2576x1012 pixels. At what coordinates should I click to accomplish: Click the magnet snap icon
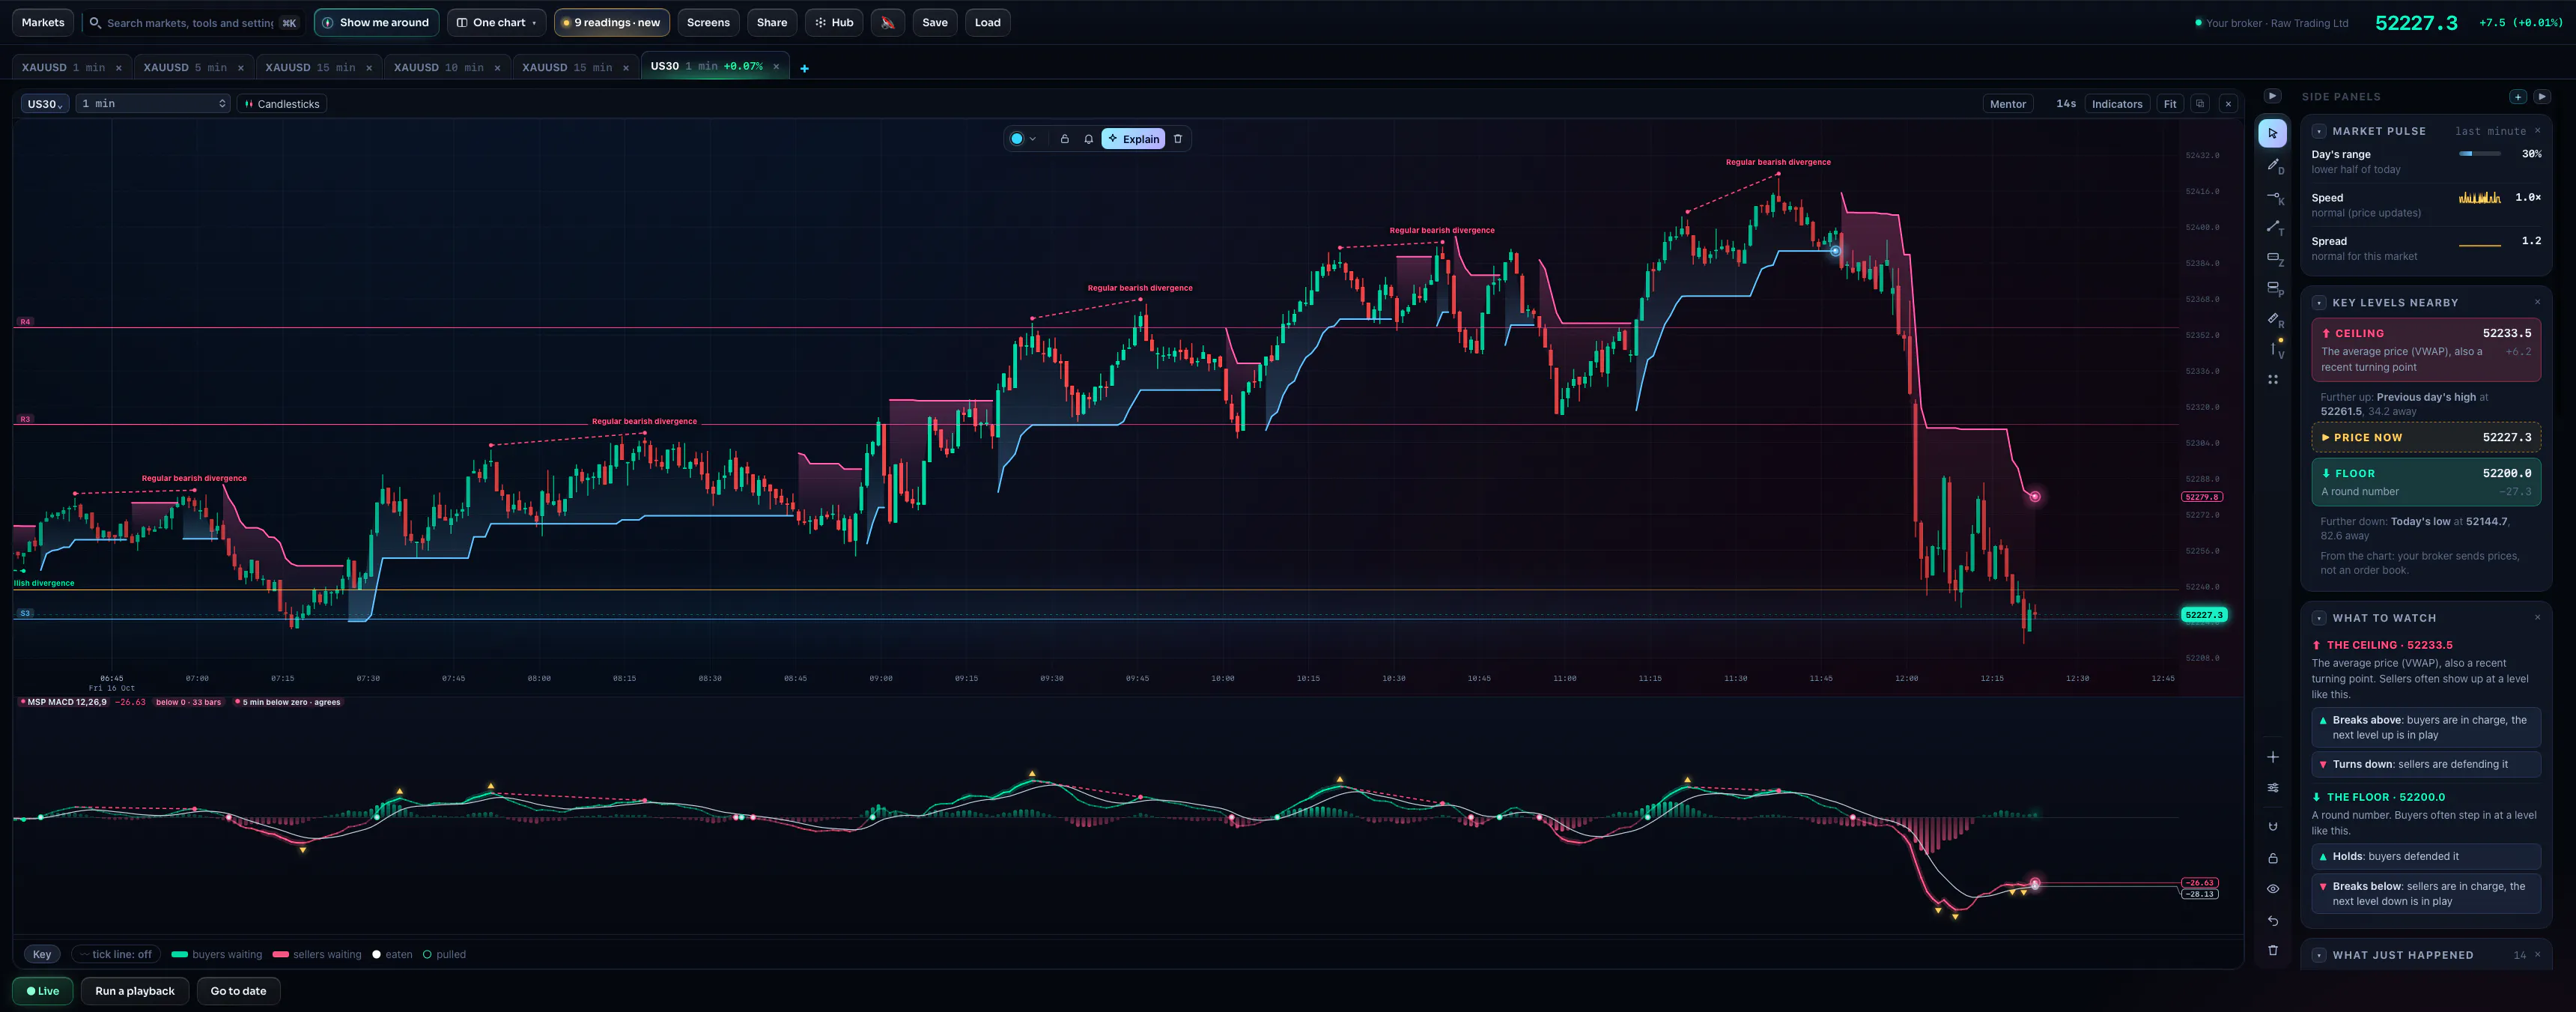[x=2272, y=826]
